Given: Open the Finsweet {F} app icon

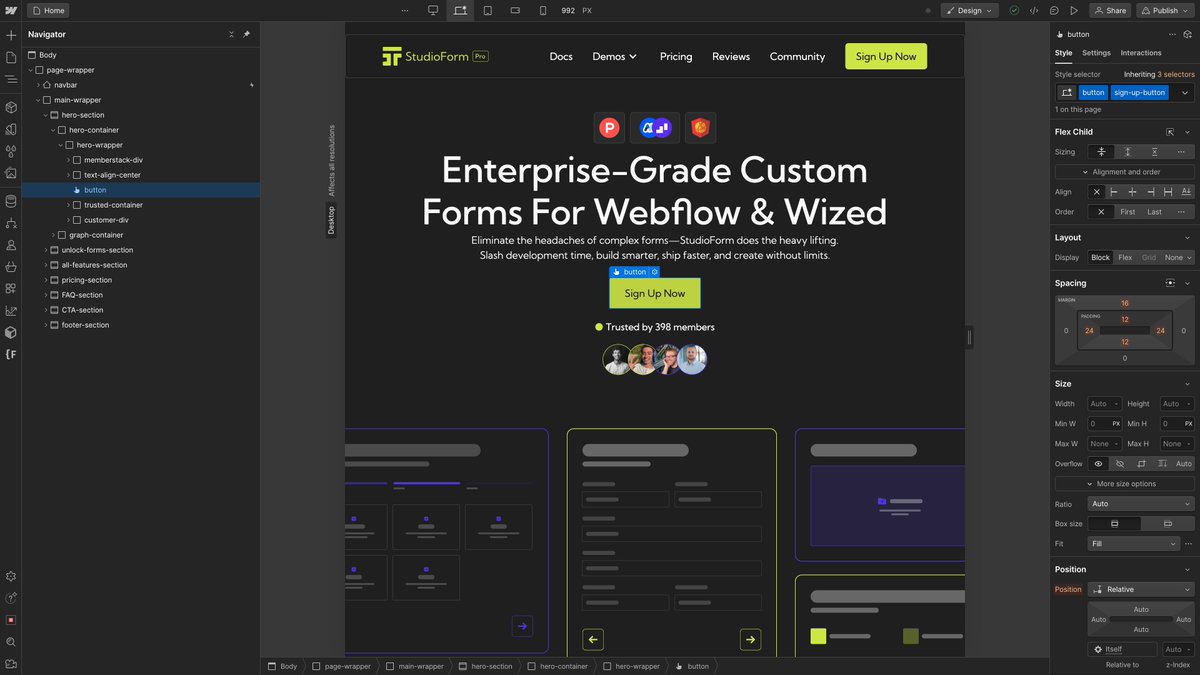Looking at the screenshot, I should tap(11, 354).
